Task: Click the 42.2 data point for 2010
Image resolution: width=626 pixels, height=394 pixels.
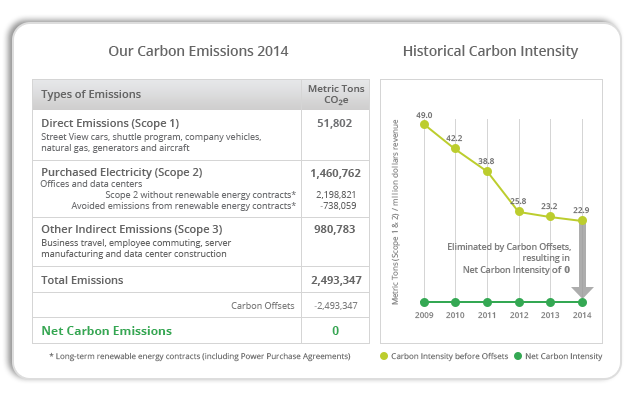Action: [x=455, y=148]
